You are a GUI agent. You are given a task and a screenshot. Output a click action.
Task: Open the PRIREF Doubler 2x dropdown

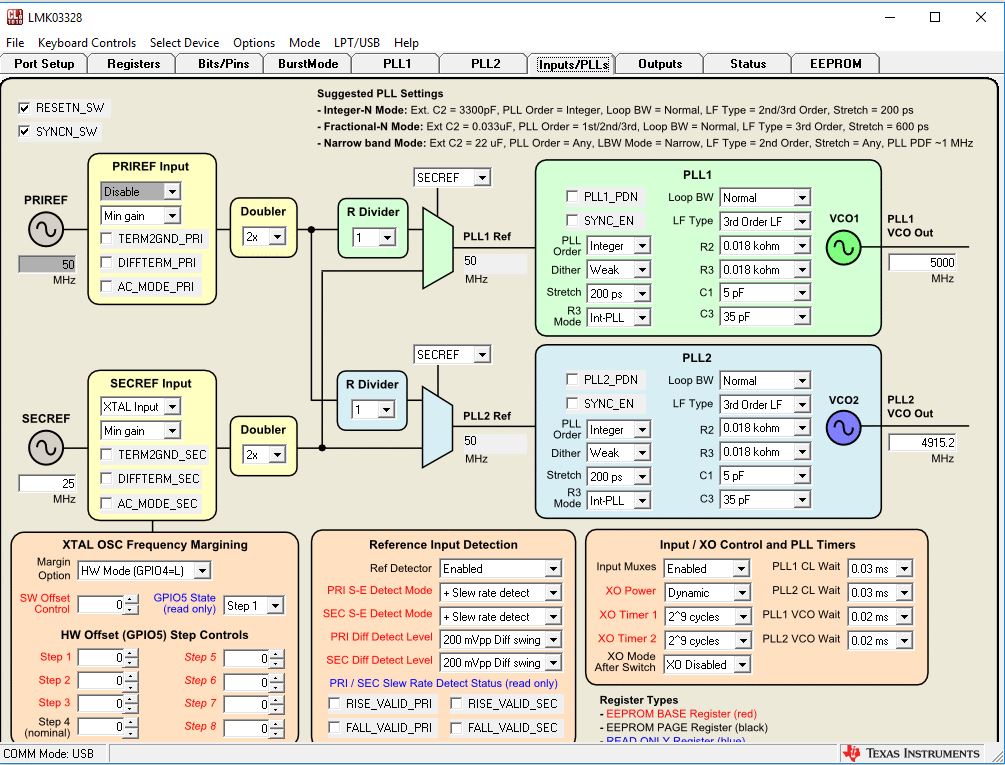click(x=277, y=237)
